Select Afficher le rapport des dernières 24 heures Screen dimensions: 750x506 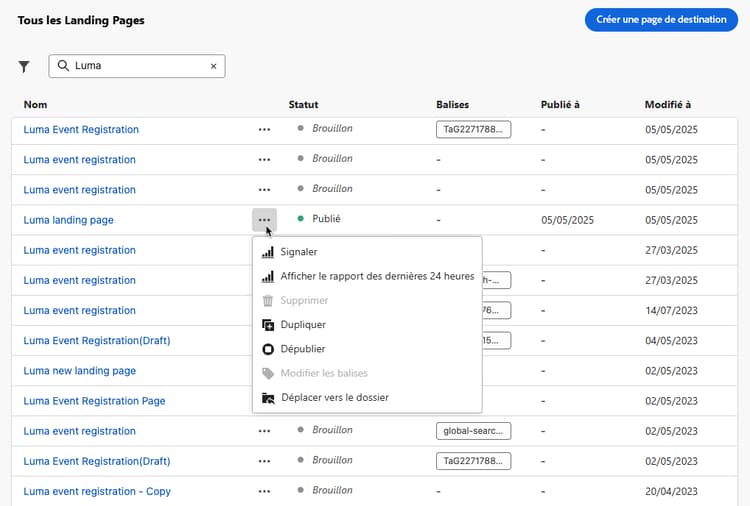click(x=377, y=276)
